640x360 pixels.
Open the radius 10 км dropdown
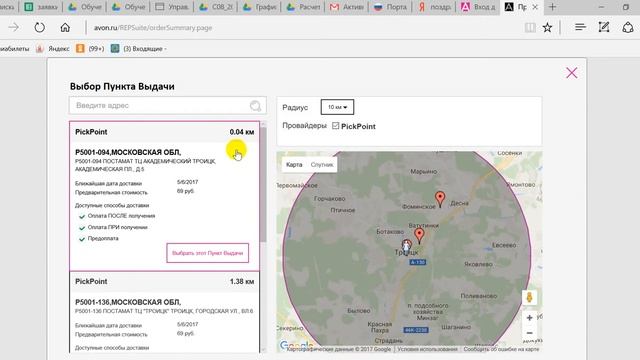[337, 107]
